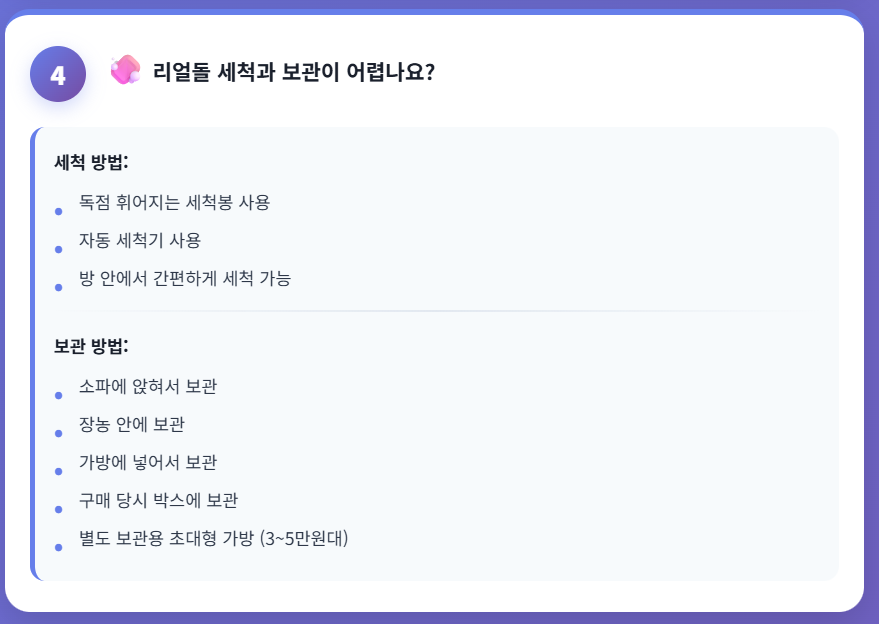Click the bullet dot beside 소파에 앉혀서 보관
879x624 pixels.
tap(59, 395)
